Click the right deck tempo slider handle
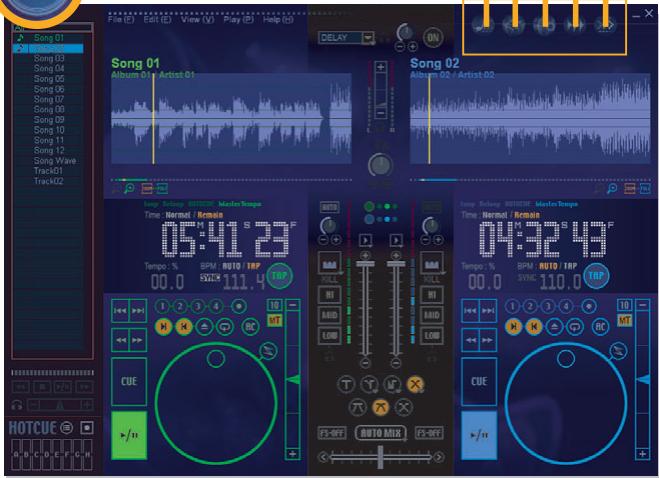 coord(643,380)
